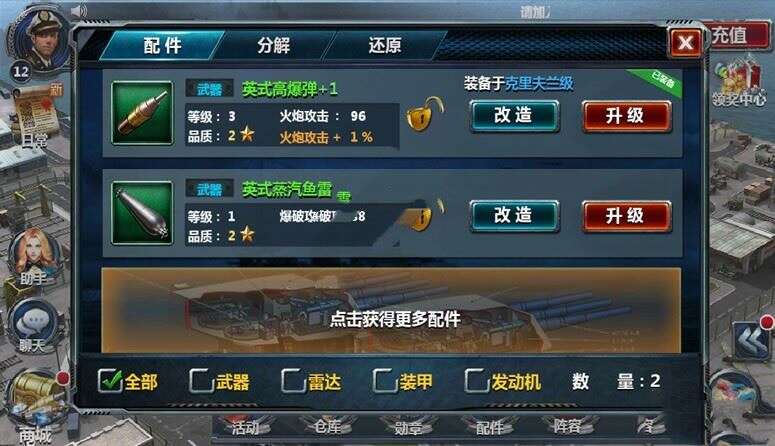Toggle the lock on 英式高爆弹+1

(424, 115)
